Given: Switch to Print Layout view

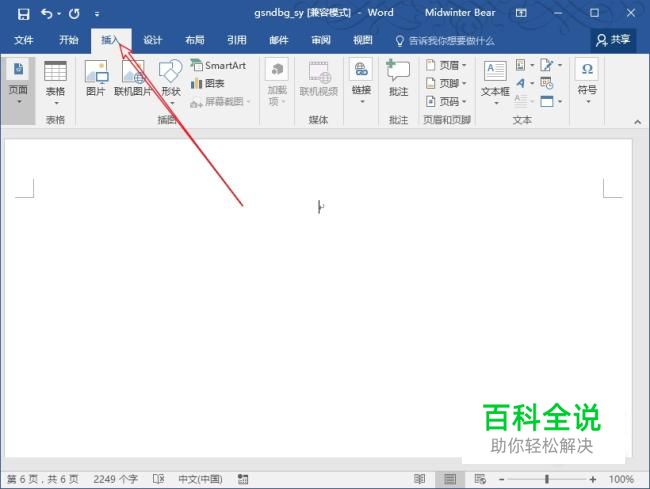Looking at the screenshot, I should tap(450, 479).
